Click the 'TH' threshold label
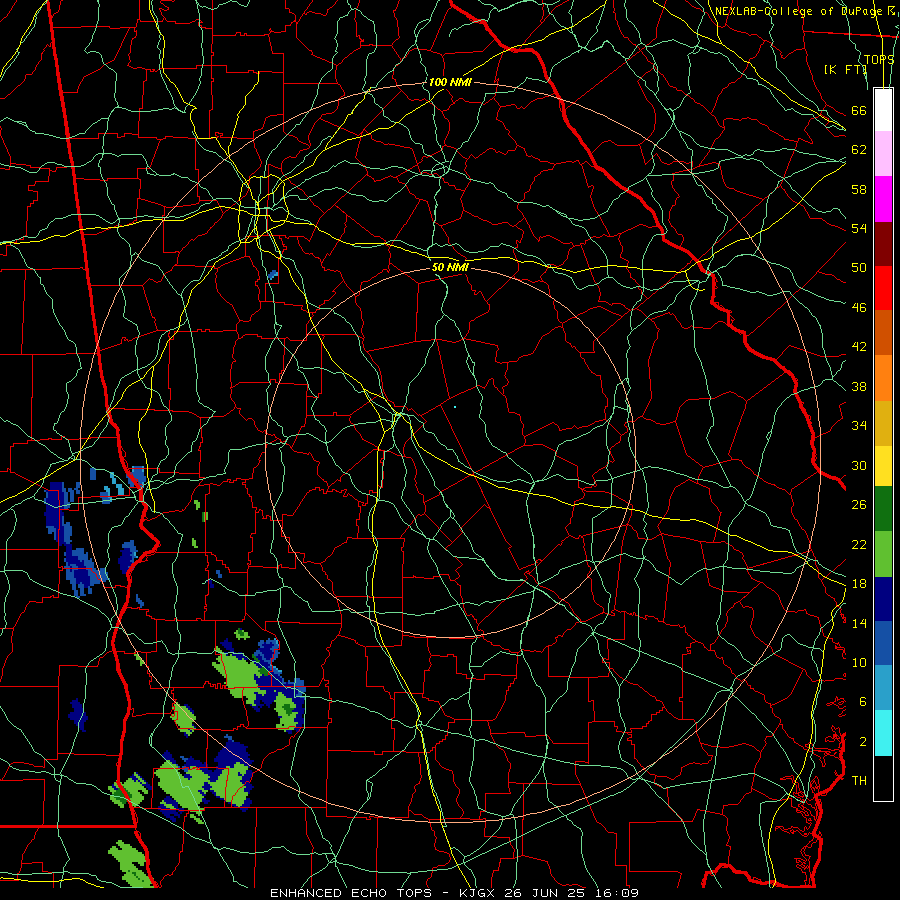 point(859,781)
